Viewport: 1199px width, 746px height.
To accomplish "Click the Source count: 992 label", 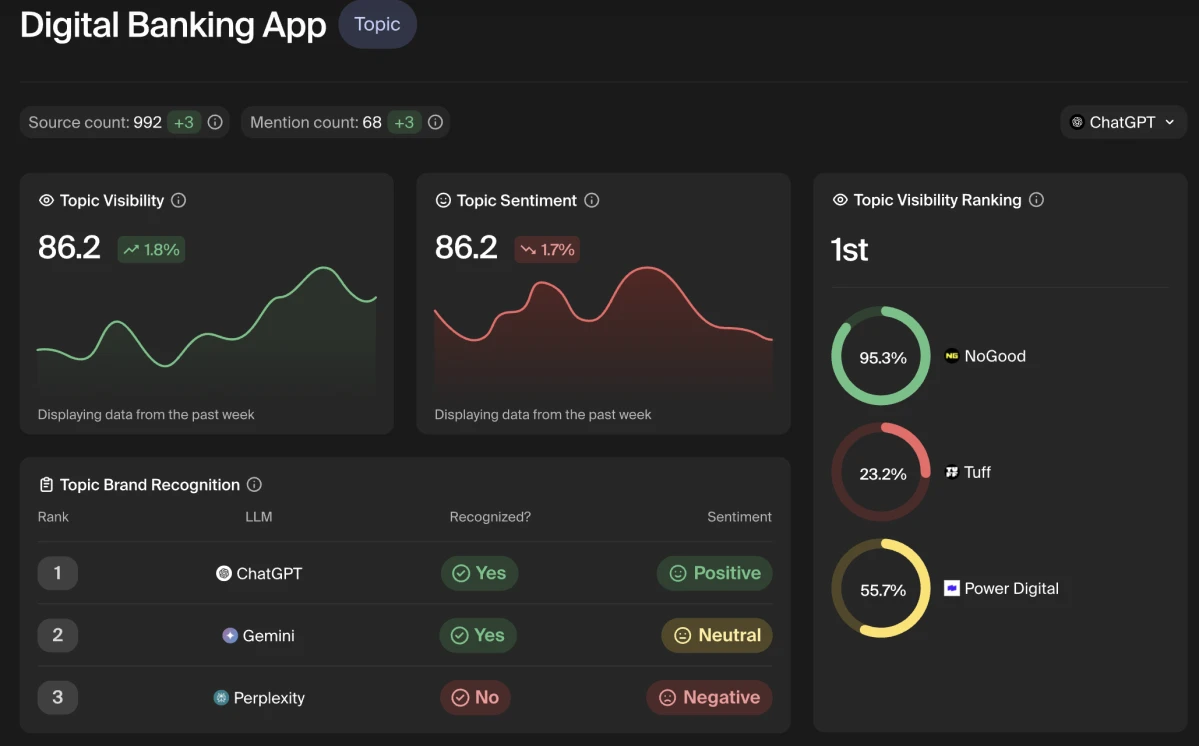I will [x=95, y=122].
